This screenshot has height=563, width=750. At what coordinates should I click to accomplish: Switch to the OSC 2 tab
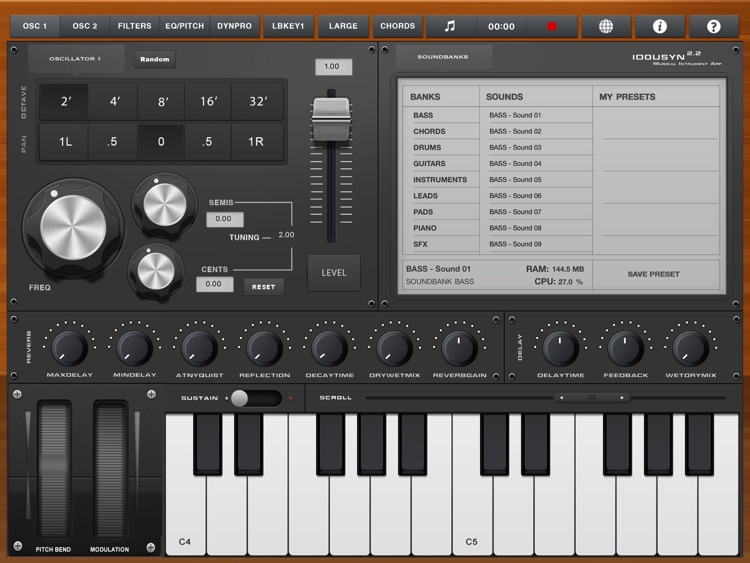pos(85,26)
